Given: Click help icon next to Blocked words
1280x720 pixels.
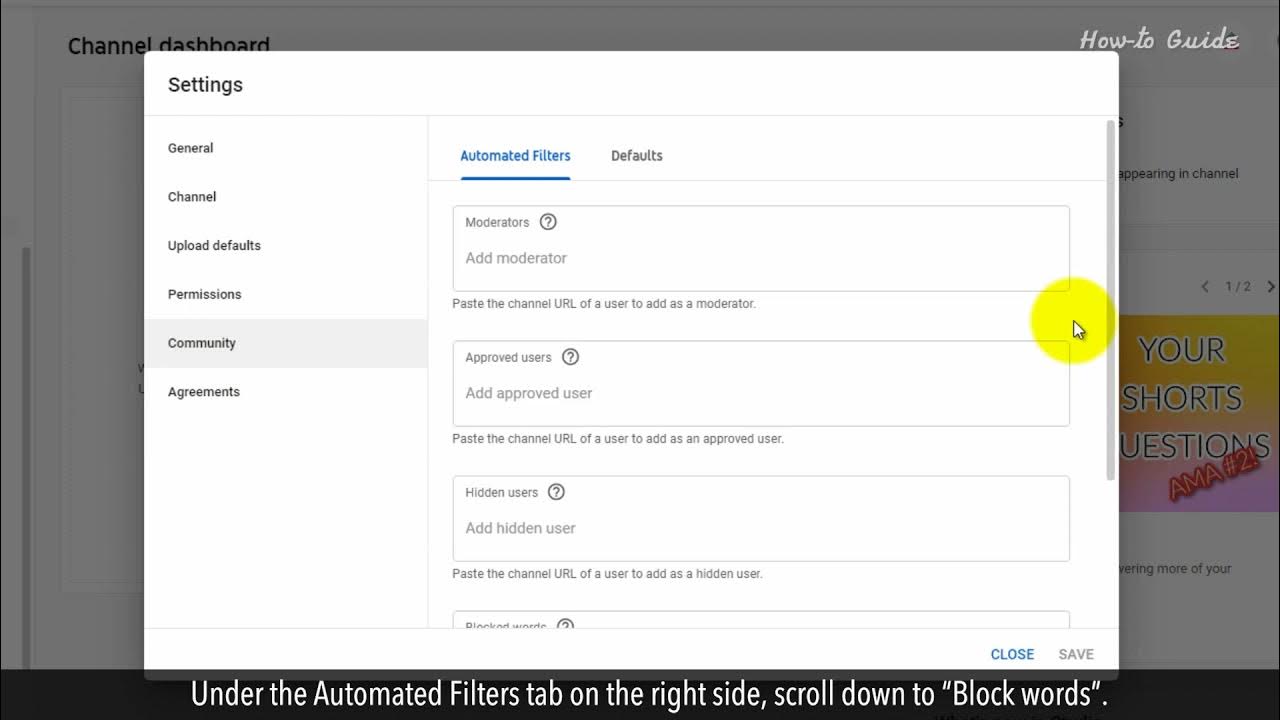Looking at the screenshot, I should pos(565,626).
